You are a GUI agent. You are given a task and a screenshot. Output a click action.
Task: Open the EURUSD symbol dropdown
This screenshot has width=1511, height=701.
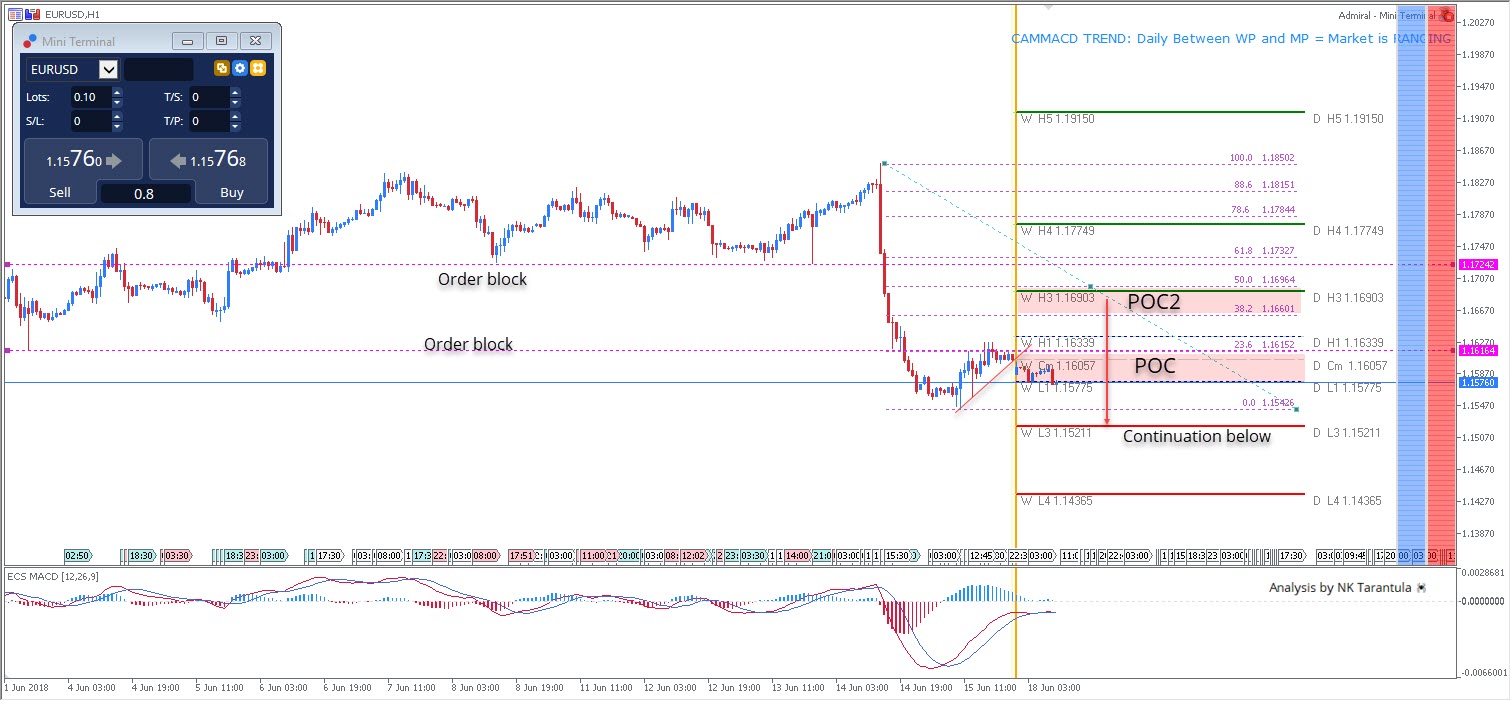tap(108, 69)
